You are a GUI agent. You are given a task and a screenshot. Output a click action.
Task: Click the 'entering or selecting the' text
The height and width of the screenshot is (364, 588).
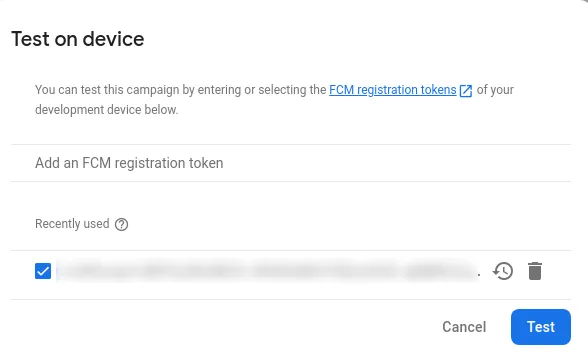[262, 90]
